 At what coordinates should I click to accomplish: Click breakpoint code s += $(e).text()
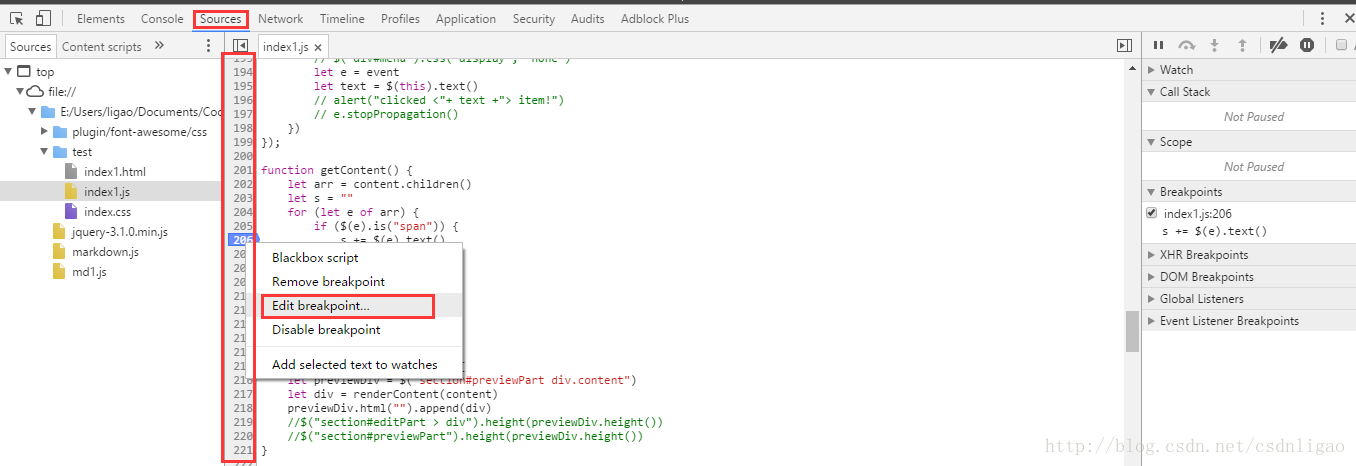pyautogui.click(x=1214, y=231)
